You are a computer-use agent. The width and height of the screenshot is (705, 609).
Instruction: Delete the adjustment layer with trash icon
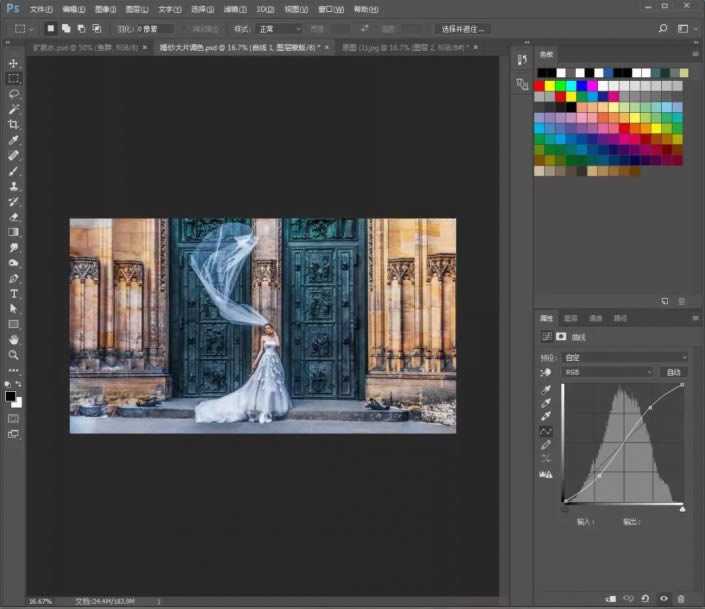coord(681,598)
